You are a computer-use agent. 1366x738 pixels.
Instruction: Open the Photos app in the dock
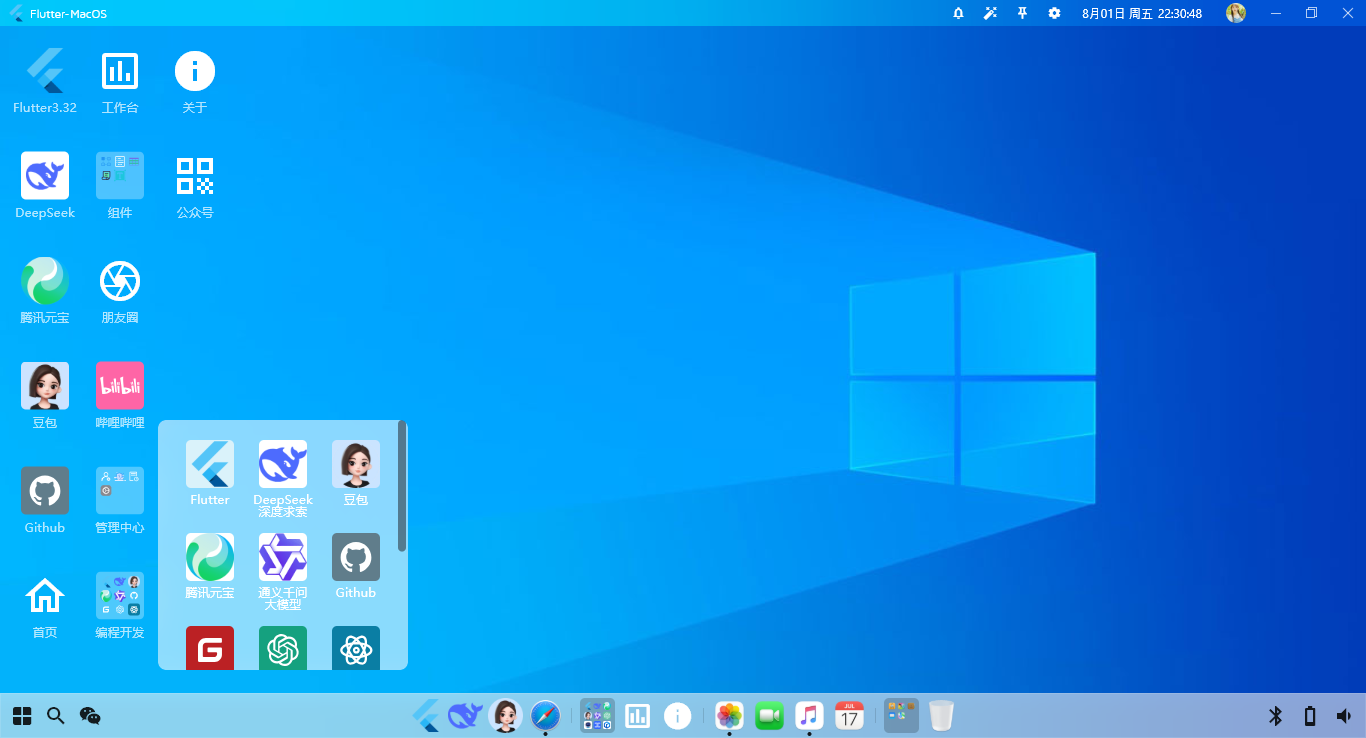(729, 716)
